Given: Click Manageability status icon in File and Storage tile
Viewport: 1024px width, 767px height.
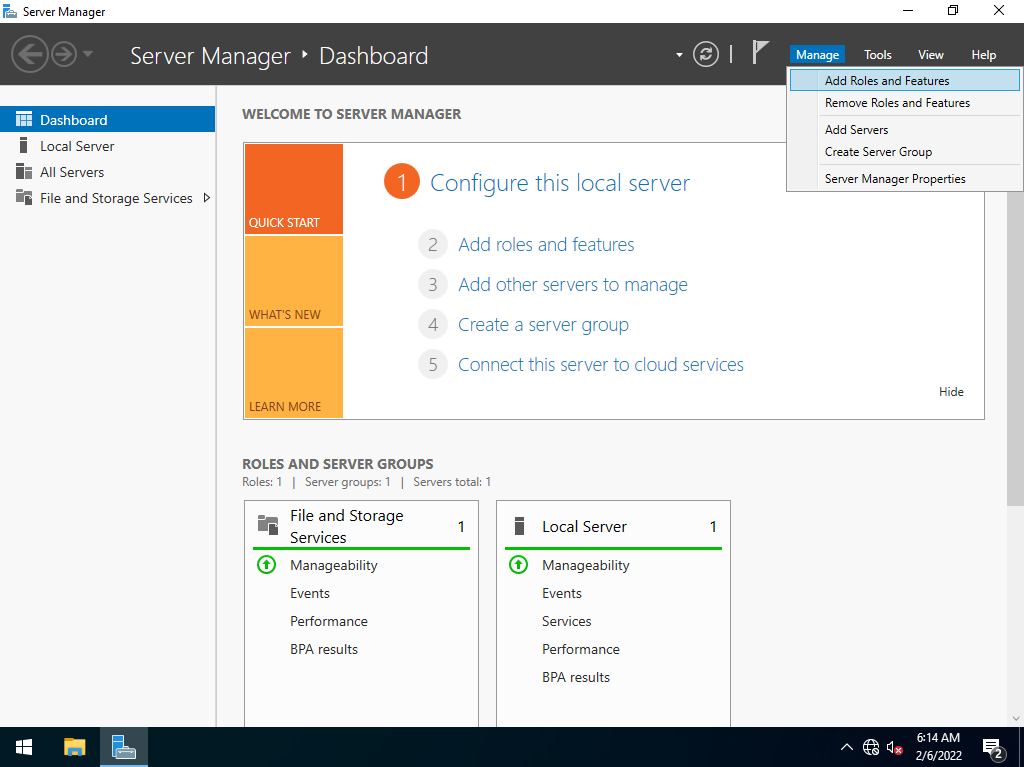Looking at the screenshot, I should pos(266,564).
